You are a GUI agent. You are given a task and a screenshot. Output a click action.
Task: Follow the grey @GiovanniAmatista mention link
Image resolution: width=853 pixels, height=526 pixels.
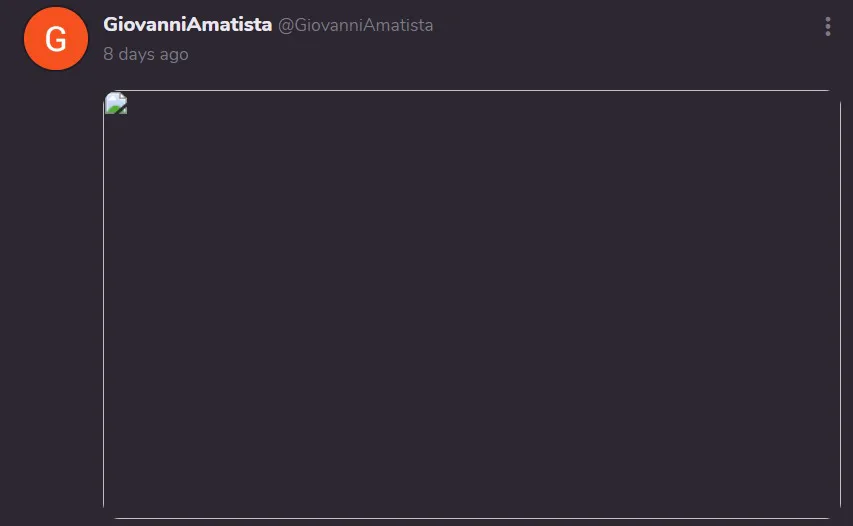click(x=355, y=25)
